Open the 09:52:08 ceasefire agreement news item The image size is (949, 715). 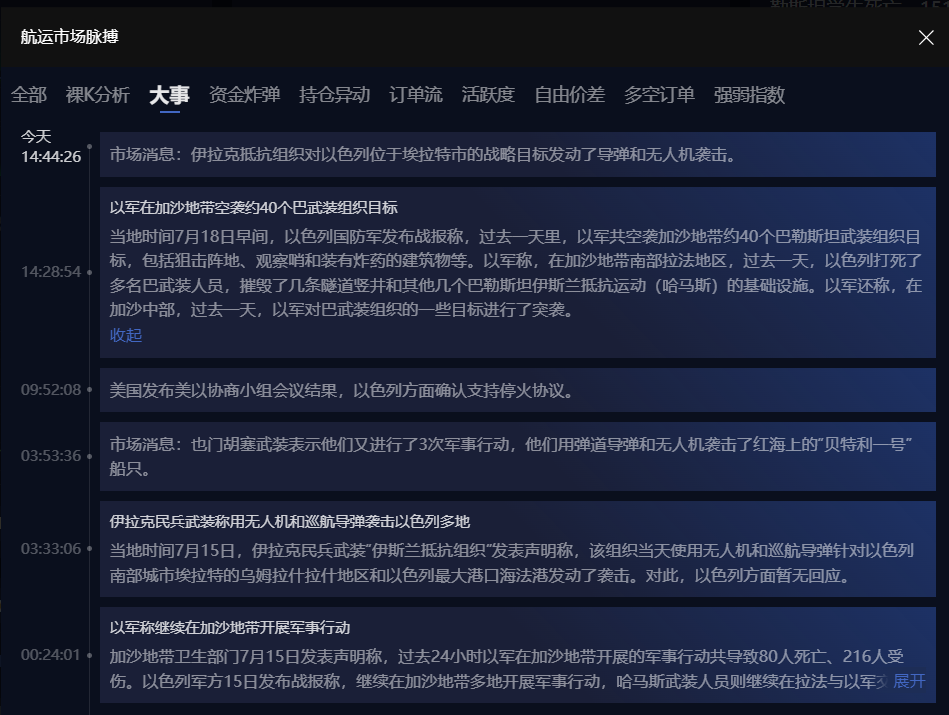pyautogui.click(x=342, y=390)
